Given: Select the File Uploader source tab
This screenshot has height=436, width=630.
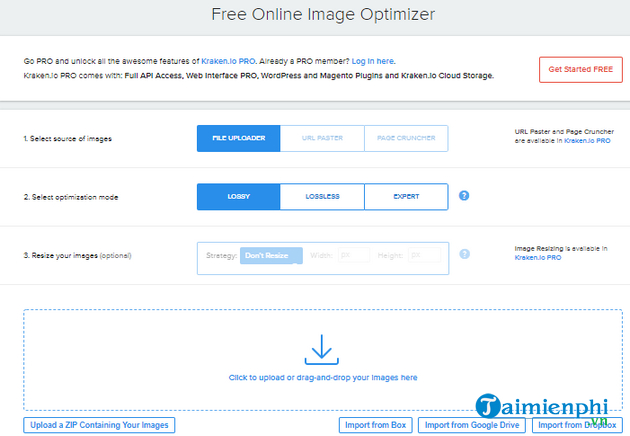Looking at the screenshot, I should coord(239,138).
